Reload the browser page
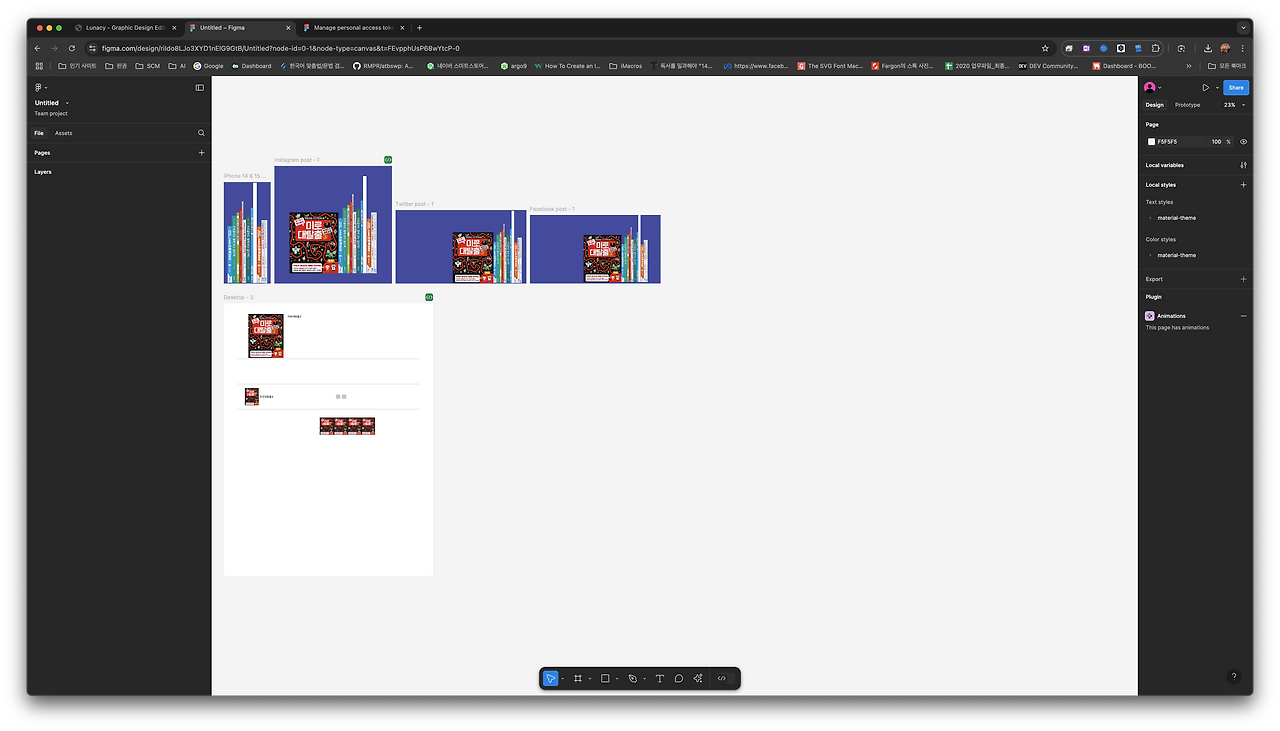 72,48
